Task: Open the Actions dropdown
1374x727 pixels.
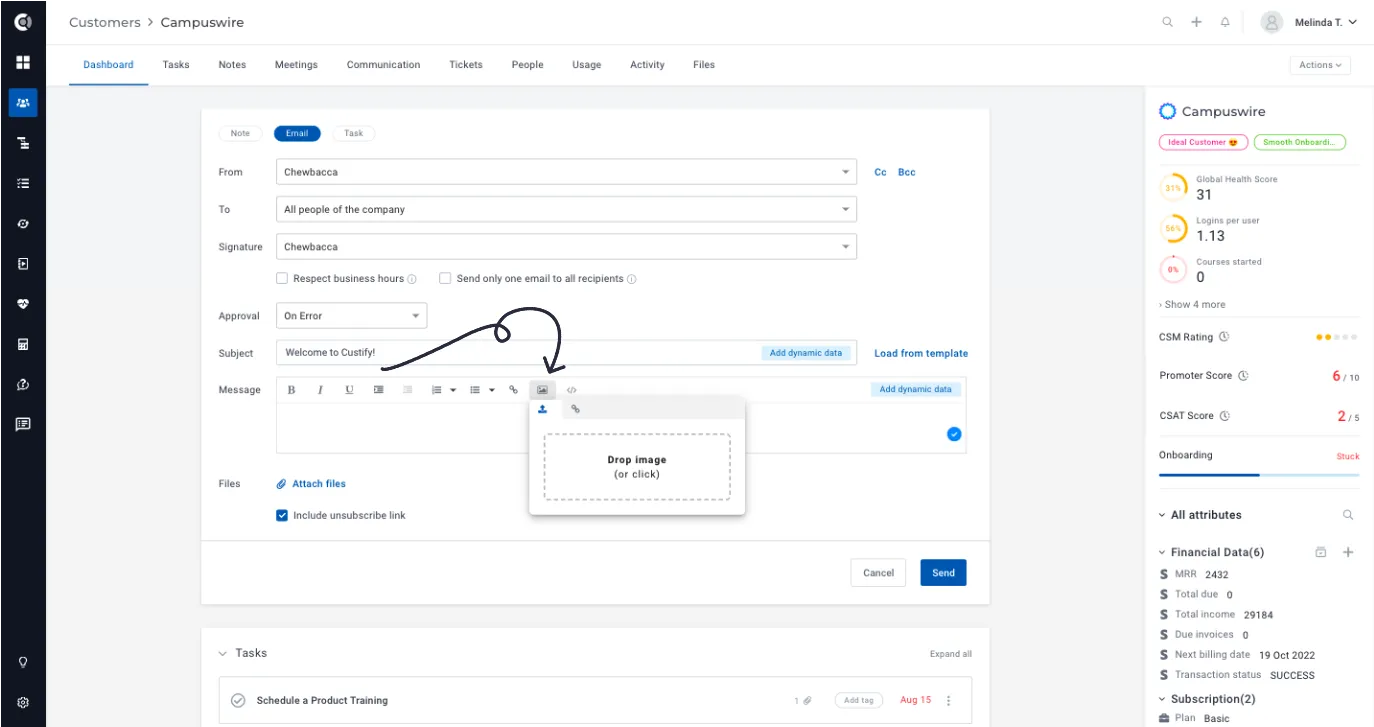Action: pos(1320,65)
